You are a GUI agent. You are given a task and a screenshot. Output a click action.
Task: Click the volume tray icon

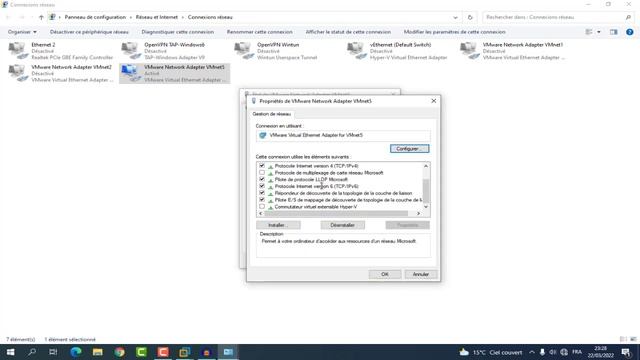click(553, 352)
